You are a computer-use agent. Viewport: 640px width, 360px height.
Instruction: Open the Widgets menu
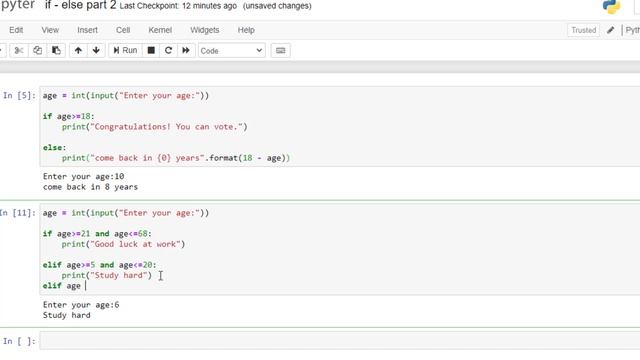click(x=204, y=30)
